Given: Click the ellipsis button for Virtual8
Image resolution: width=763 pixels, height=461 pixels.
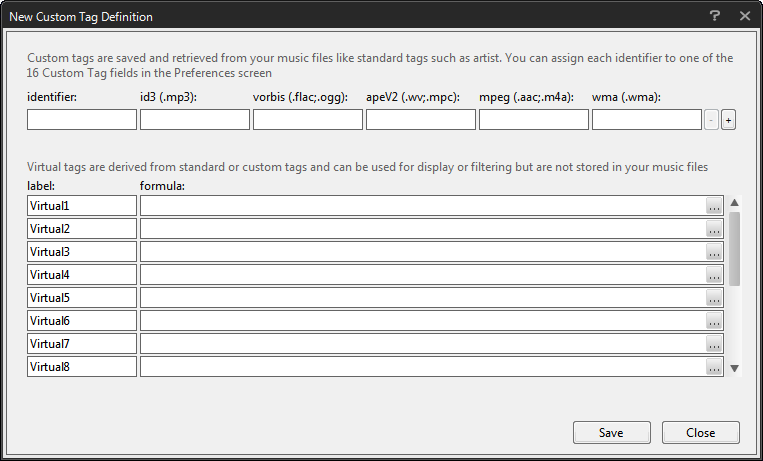Looking at the screenshot, I should [x=713, y=367].
